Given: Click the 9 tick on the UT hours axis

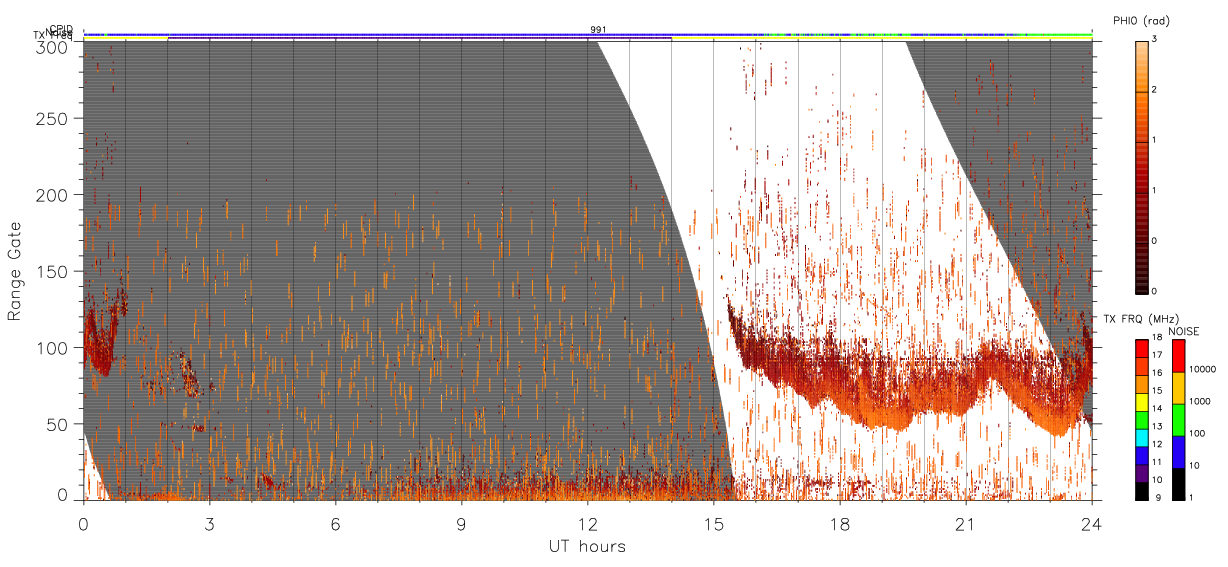Looking at the screenshot, I should coord(461,524).
